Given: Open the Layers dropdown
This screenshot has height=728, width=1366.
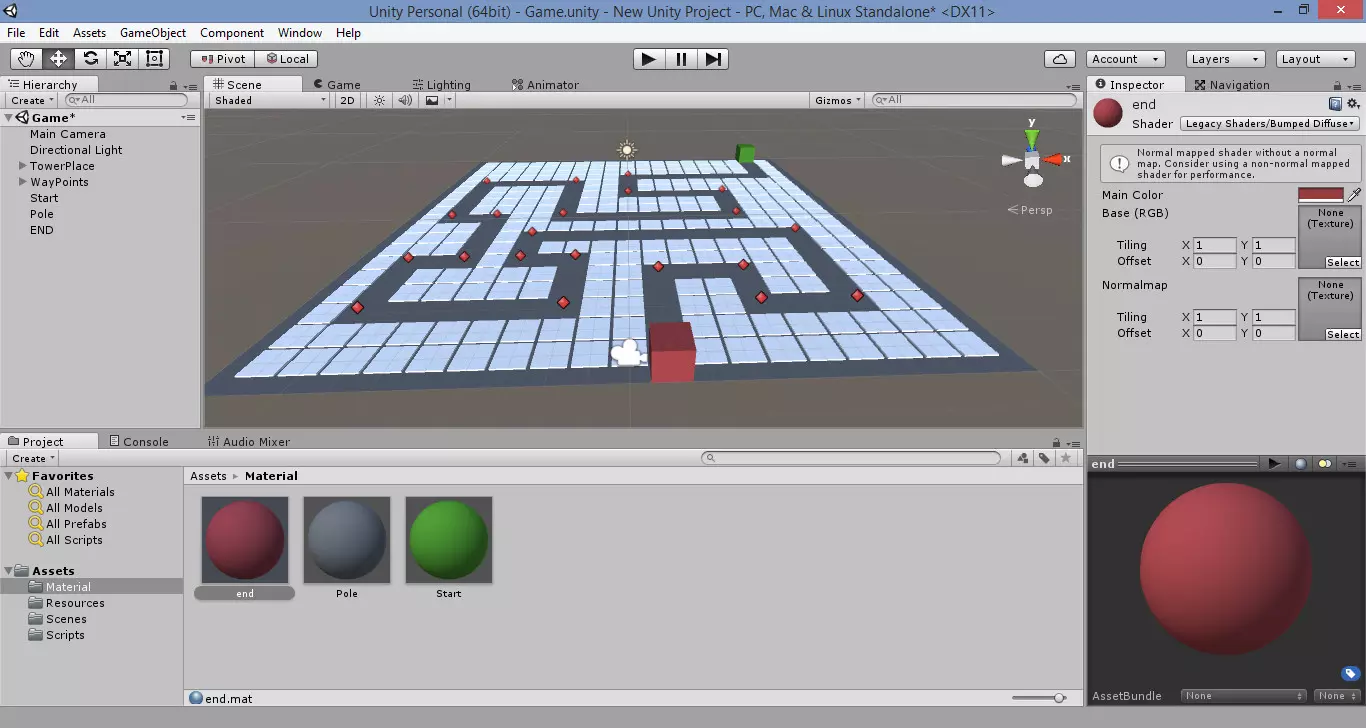Looking at the screenshot, I should (1224, 59).
